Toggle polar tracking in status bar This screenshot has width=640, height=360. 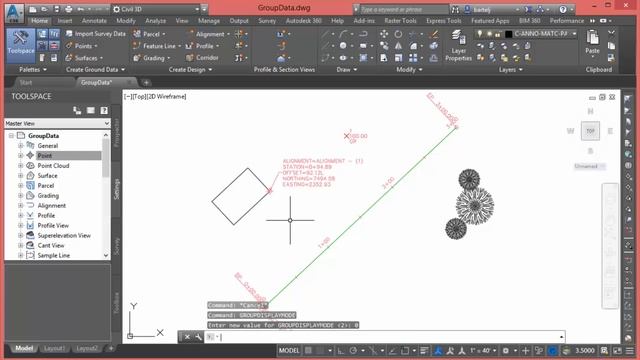point(353,351)
